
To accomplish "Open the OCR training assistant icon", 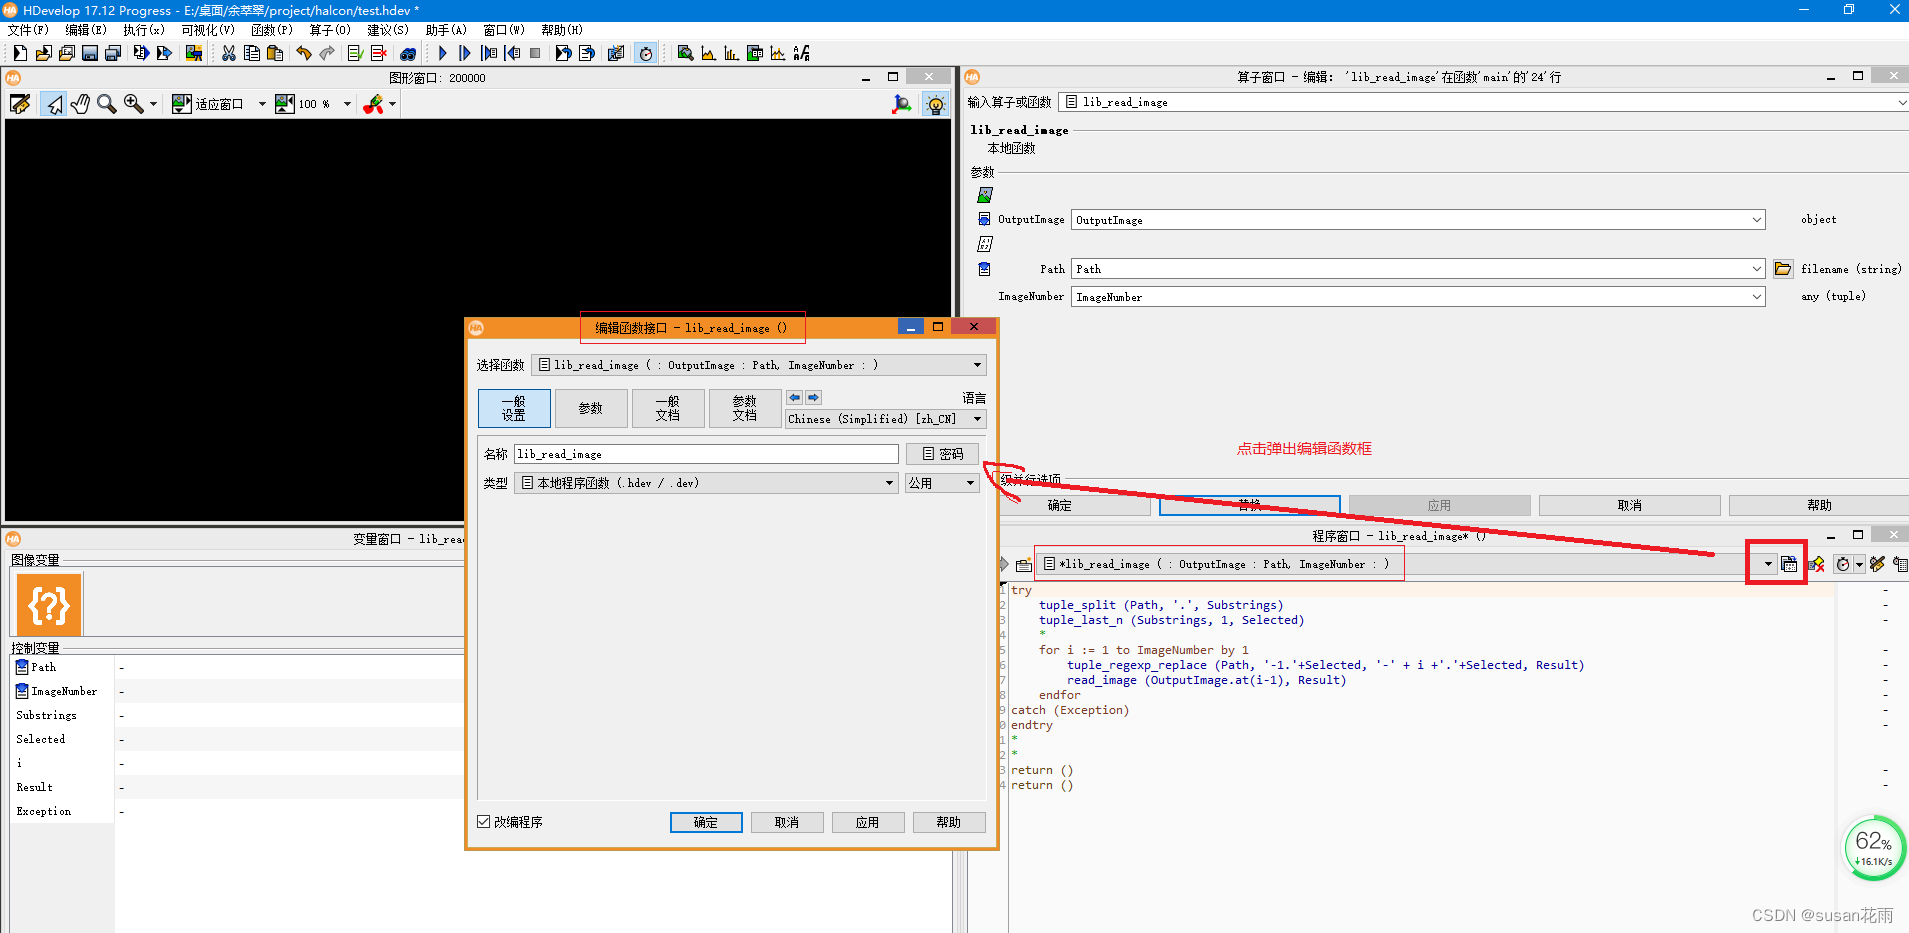I will pyautogui.click(x=801, y=53).
